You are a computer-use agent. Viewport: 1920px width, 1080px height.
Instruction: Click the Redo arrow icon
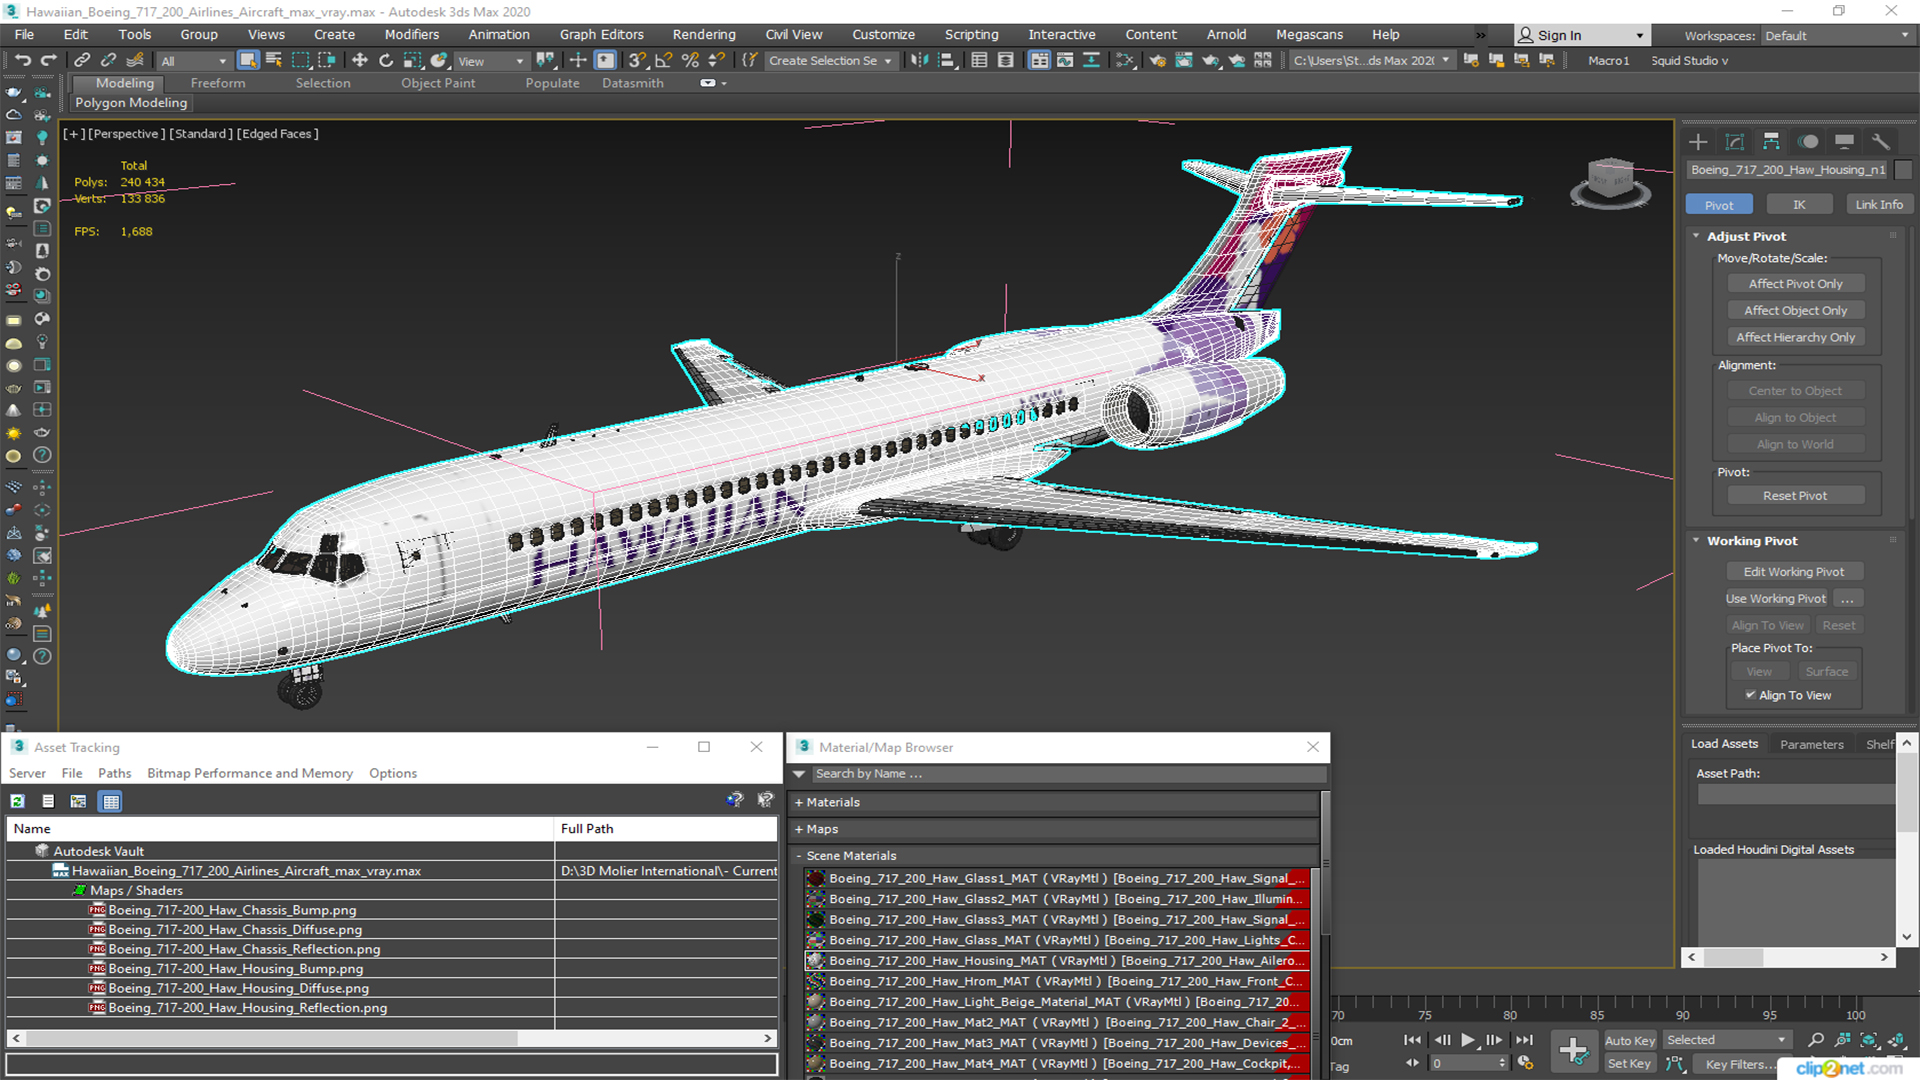[x=48, y=61]
